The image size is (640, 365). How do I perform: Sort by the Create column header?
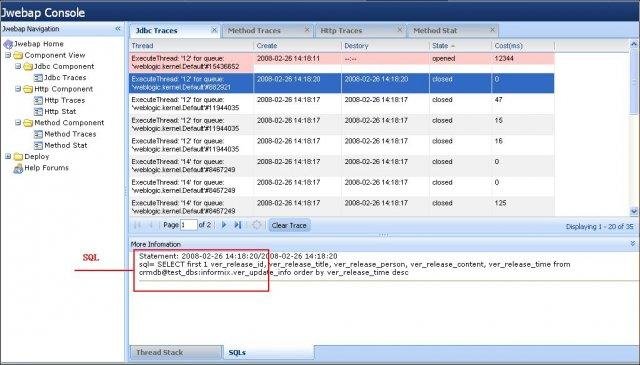[298, 46]
